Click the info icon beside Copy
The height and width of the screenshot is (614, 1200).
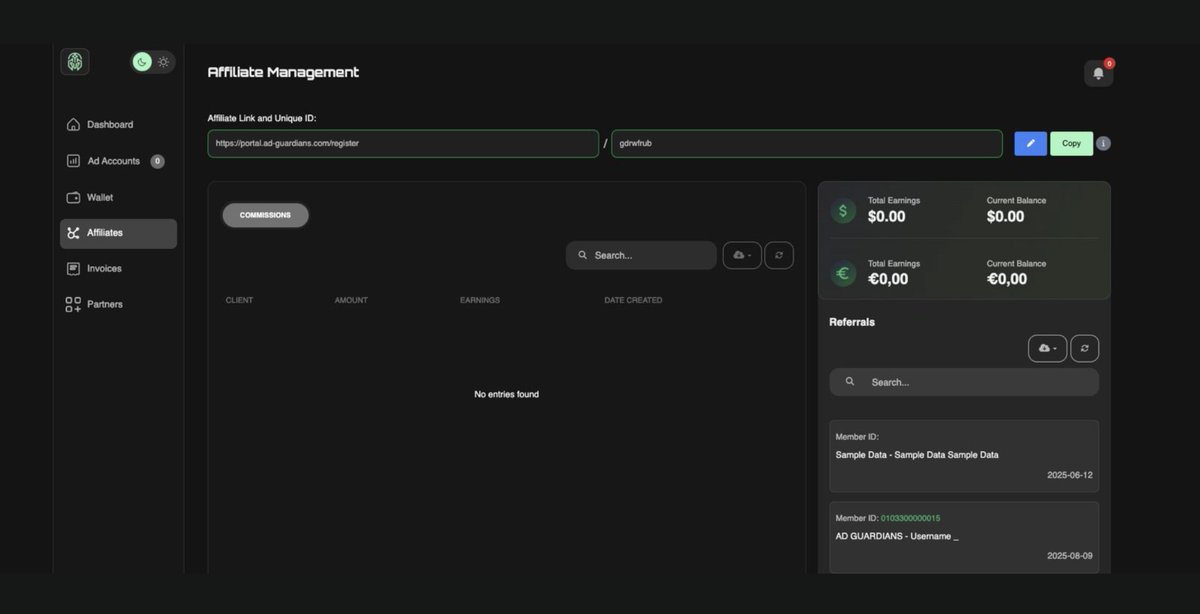(x=1103, y=143)
